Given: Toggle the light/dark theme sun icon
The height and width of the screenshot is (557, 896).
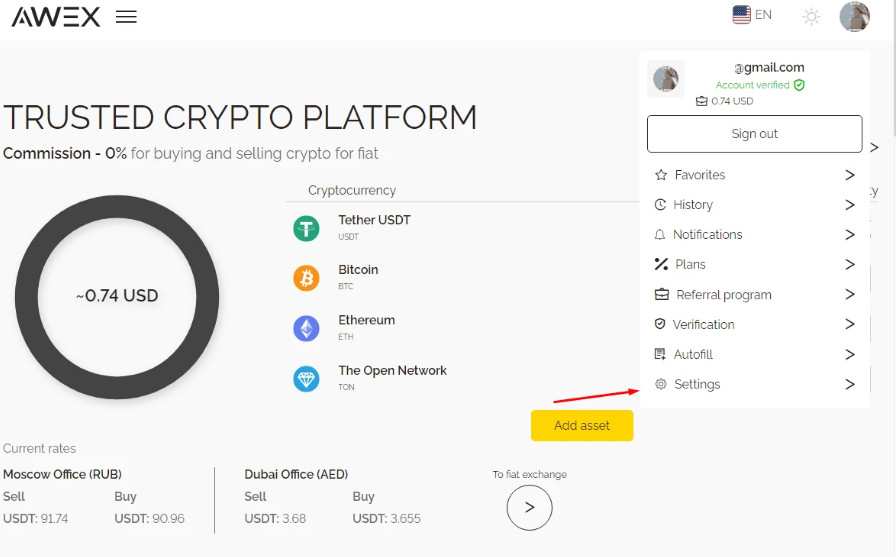Looking at the screenshot, I should coord(811,17).
